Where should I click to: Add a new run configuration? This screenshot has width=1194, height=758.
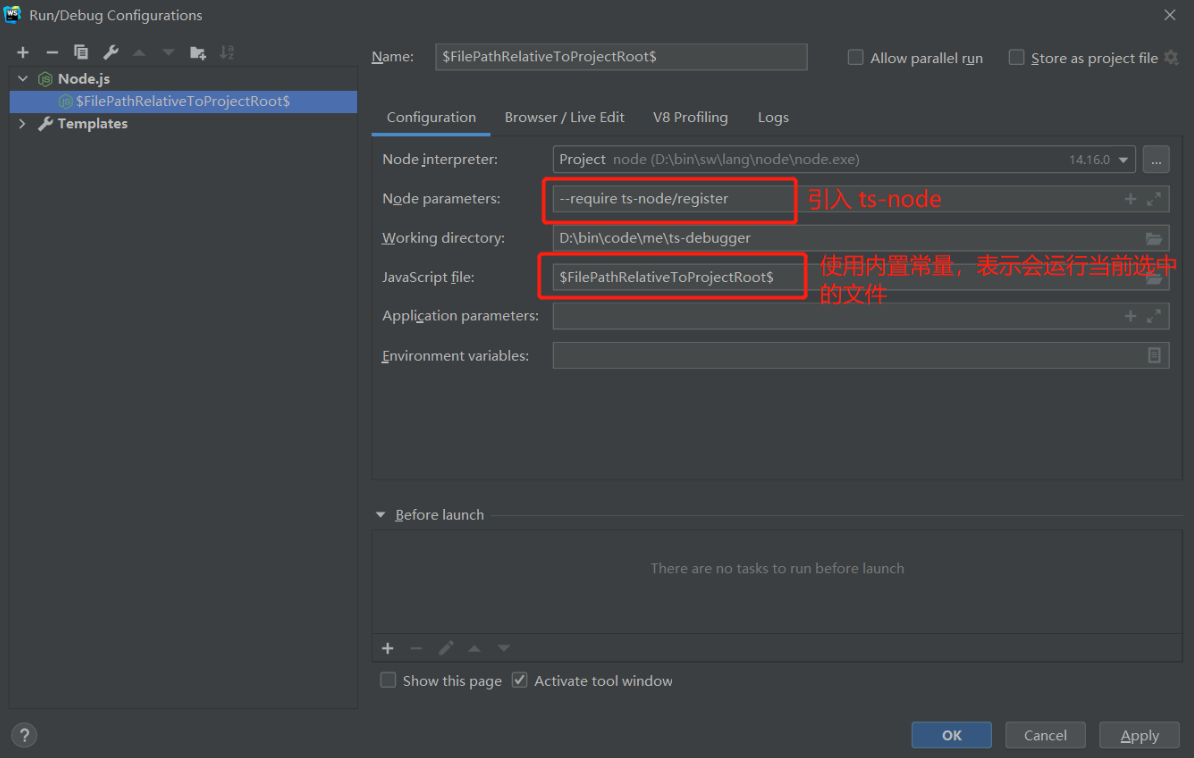[x=22, y=52]
